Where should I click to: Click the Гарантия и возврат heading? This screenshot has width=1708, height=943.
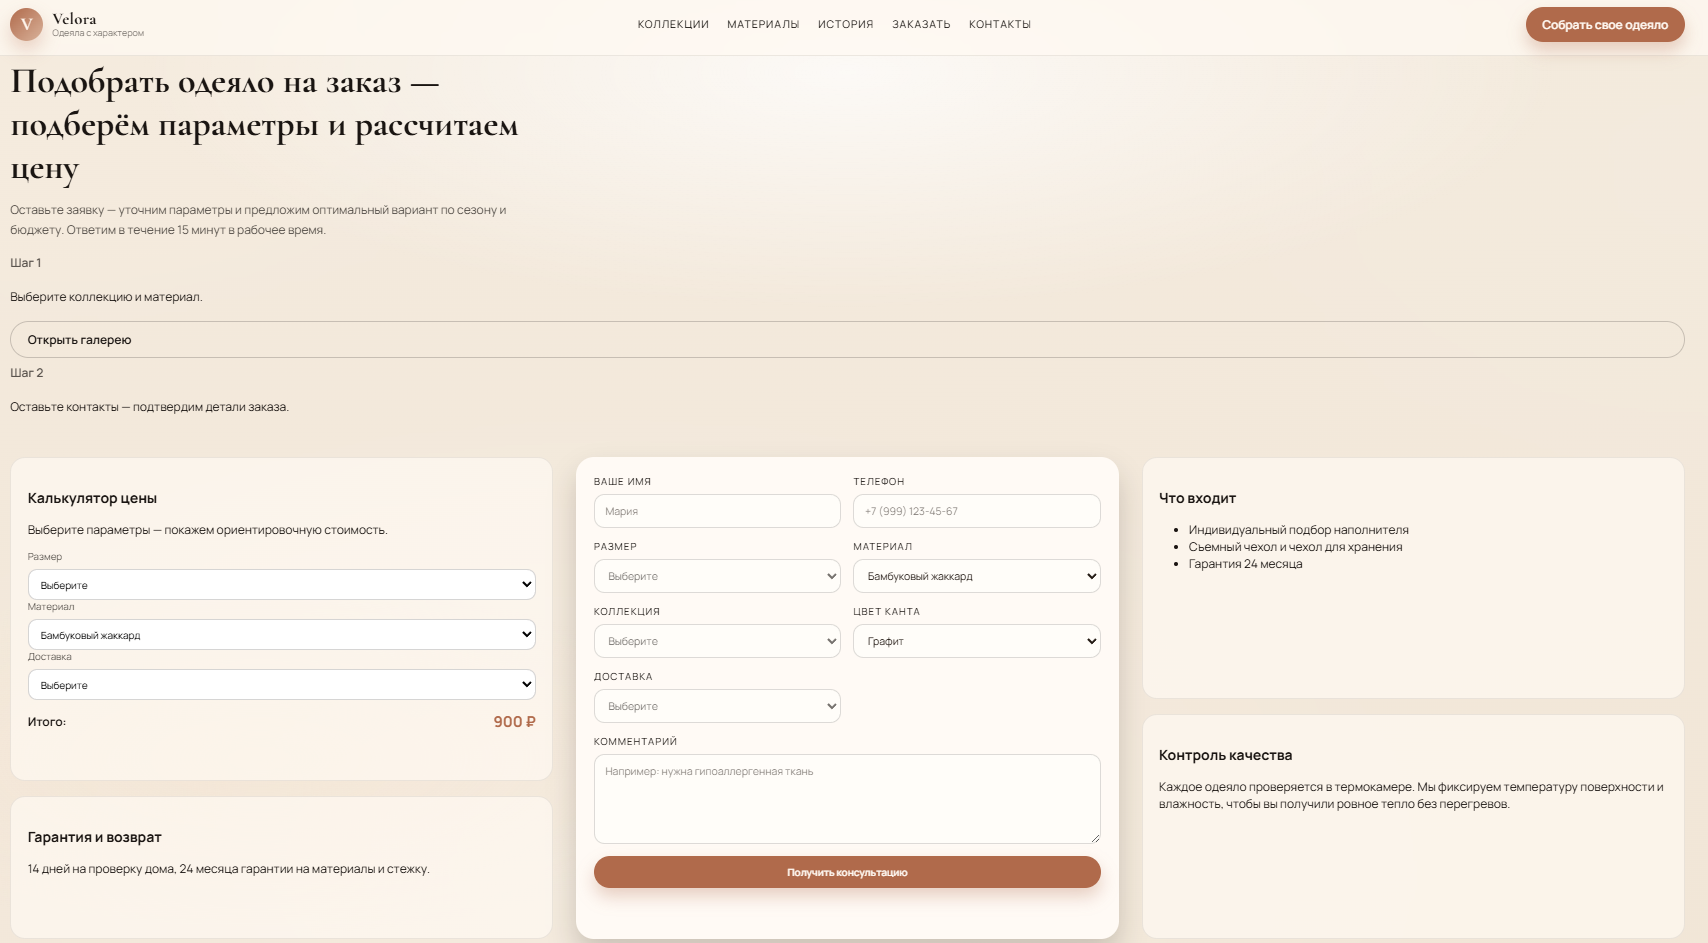[94, 837]
